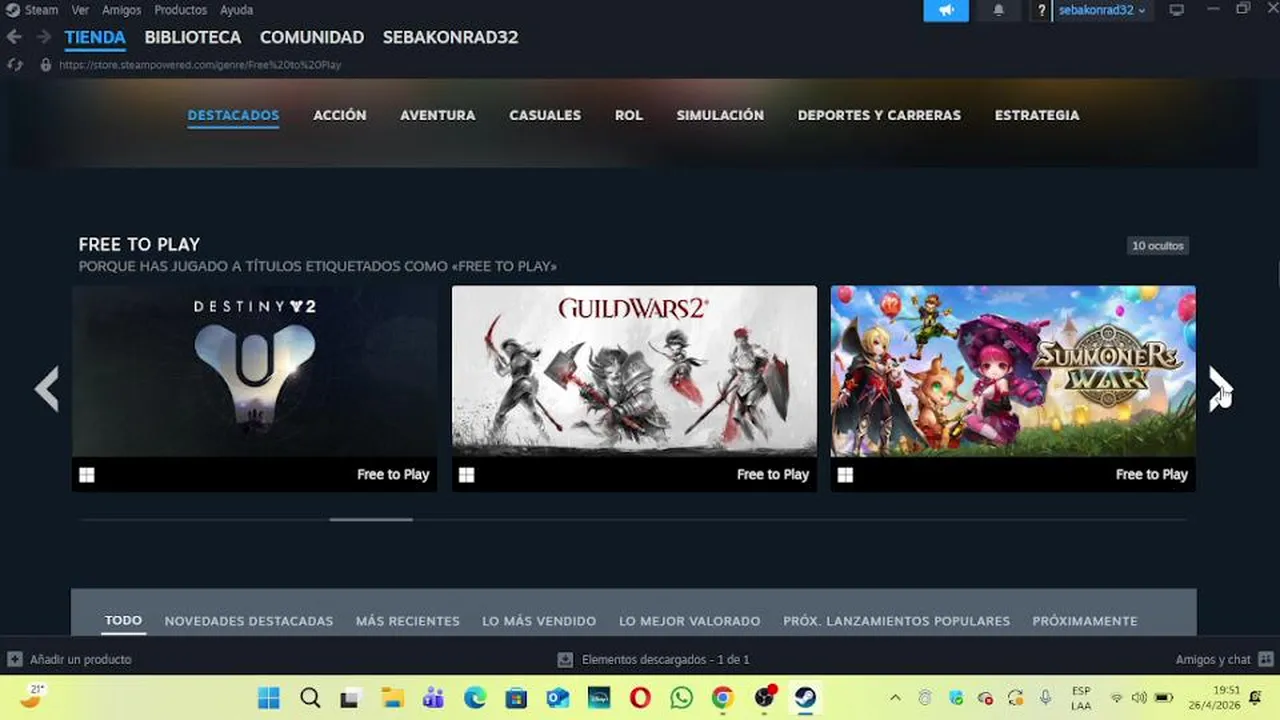
Task: Open the SEBAKONRAD32 profile section
Action: coord(450,37)
